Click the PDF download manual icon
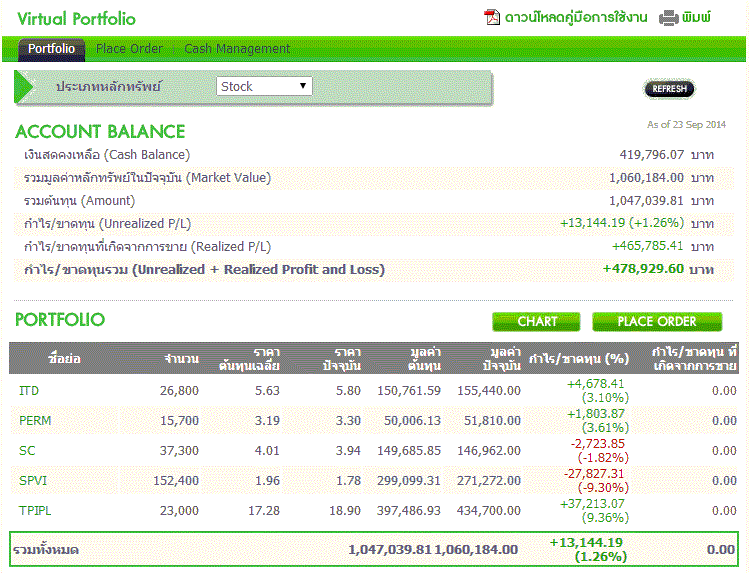The image size is (753, 573). [492, 17]
